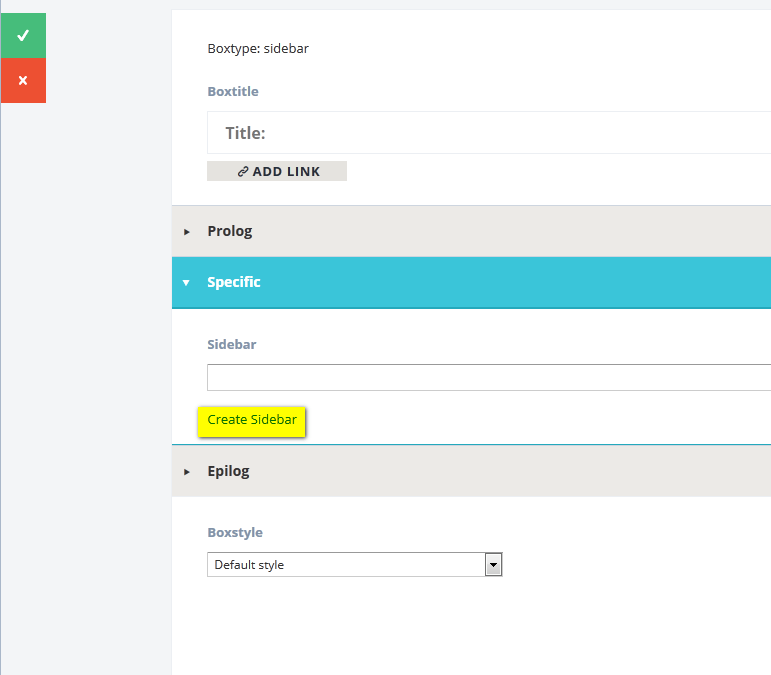Click the Boxtitle field label
771x675 pixels.
(x=233, y=92)
